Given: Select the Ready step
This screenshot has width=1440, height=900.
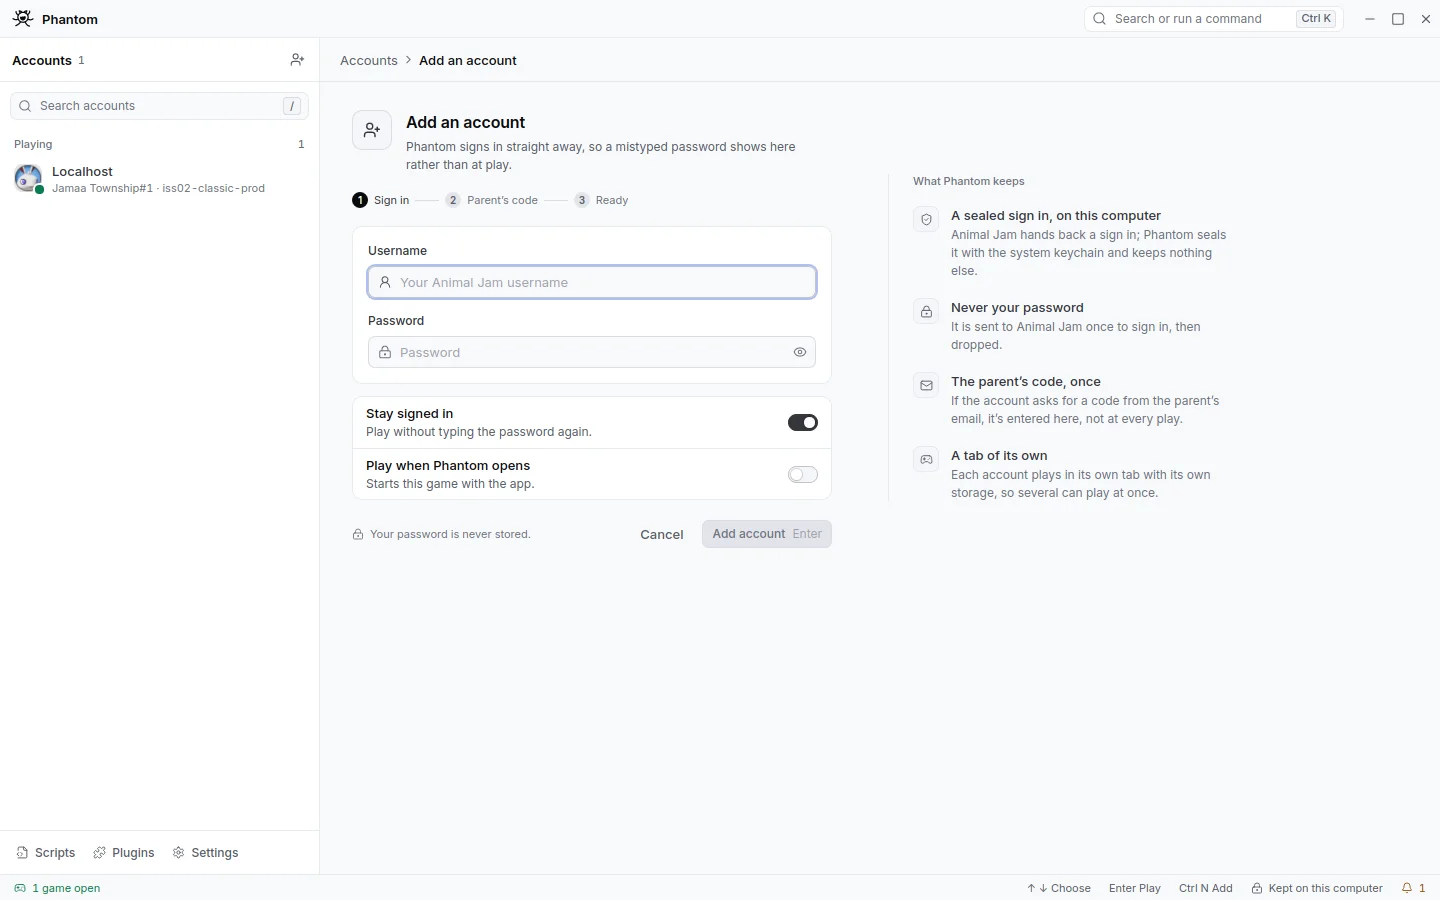Looking at the screenshot, I should tap(602, 200).
